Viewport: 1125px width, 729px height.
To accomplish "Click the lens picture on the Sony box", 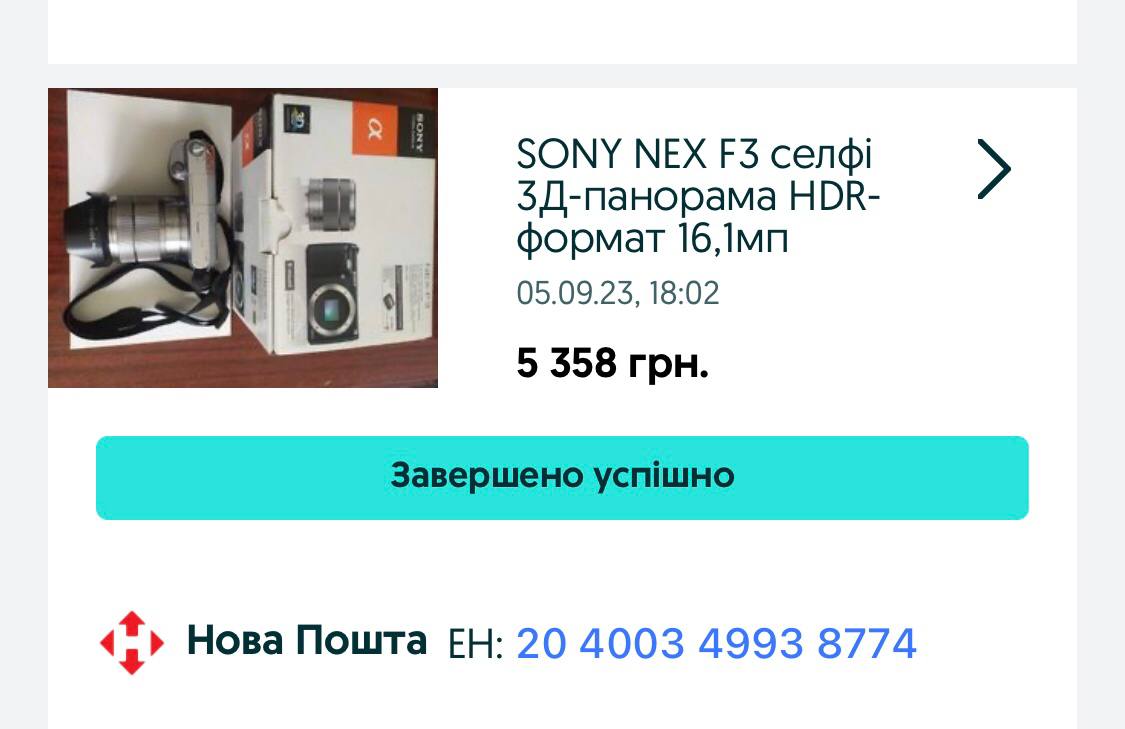I will (331, 203).
